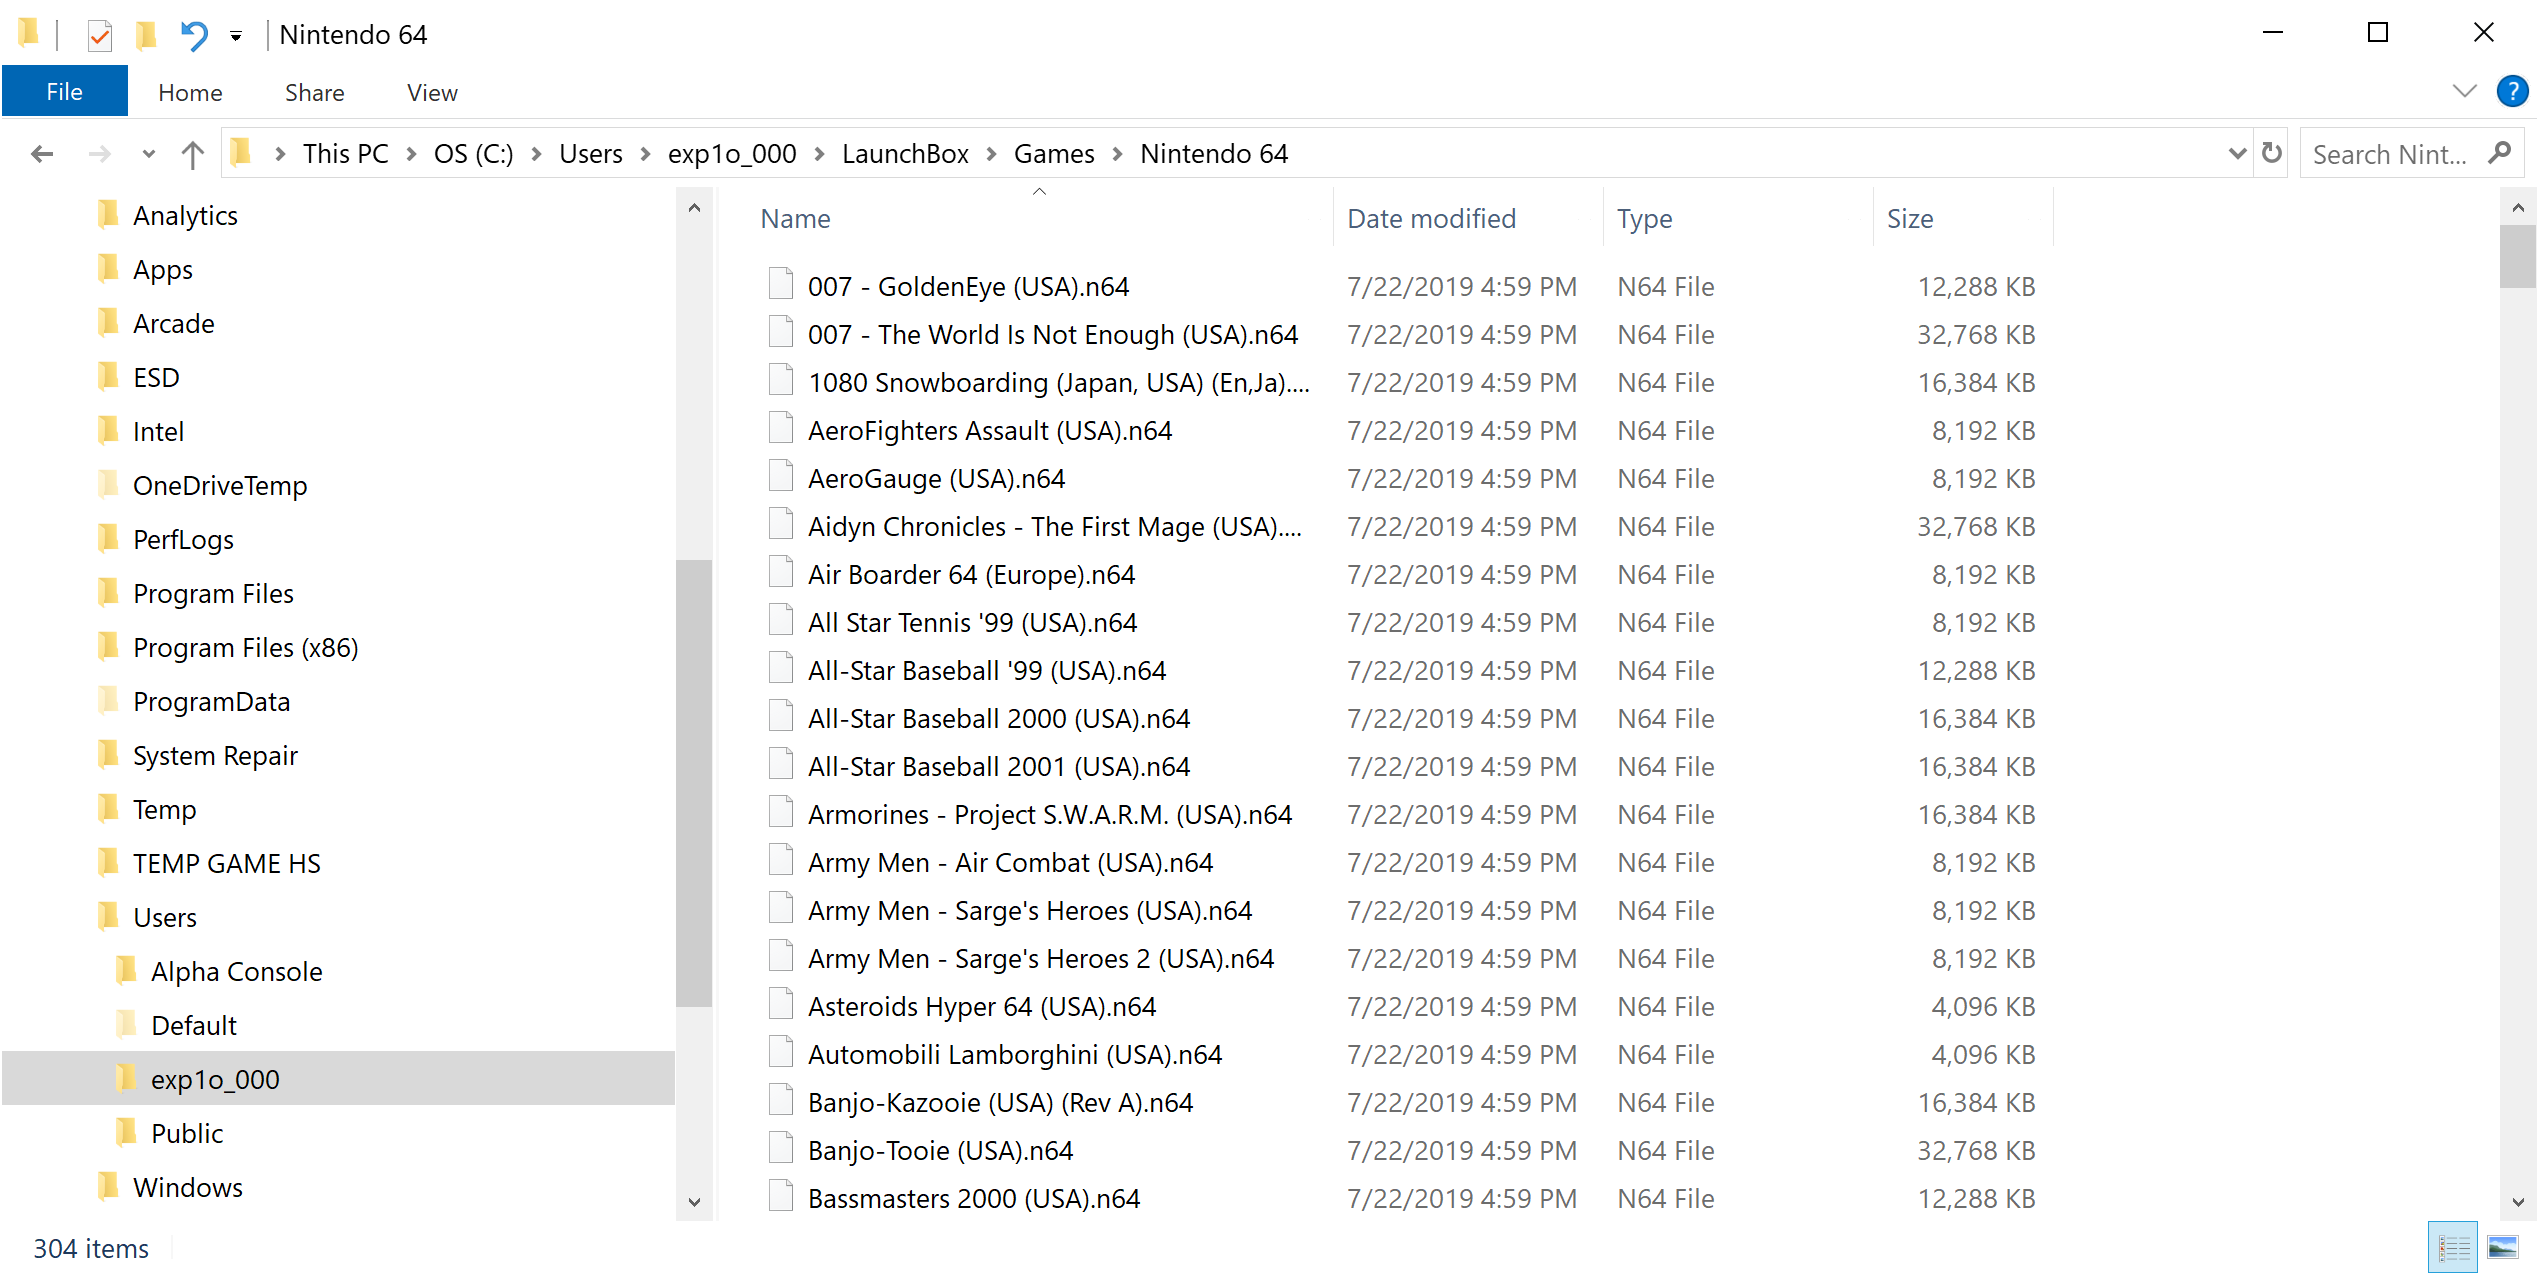
Task: Select 007 - The World Is Not Enough file
Action: (x=1052, y=335)
